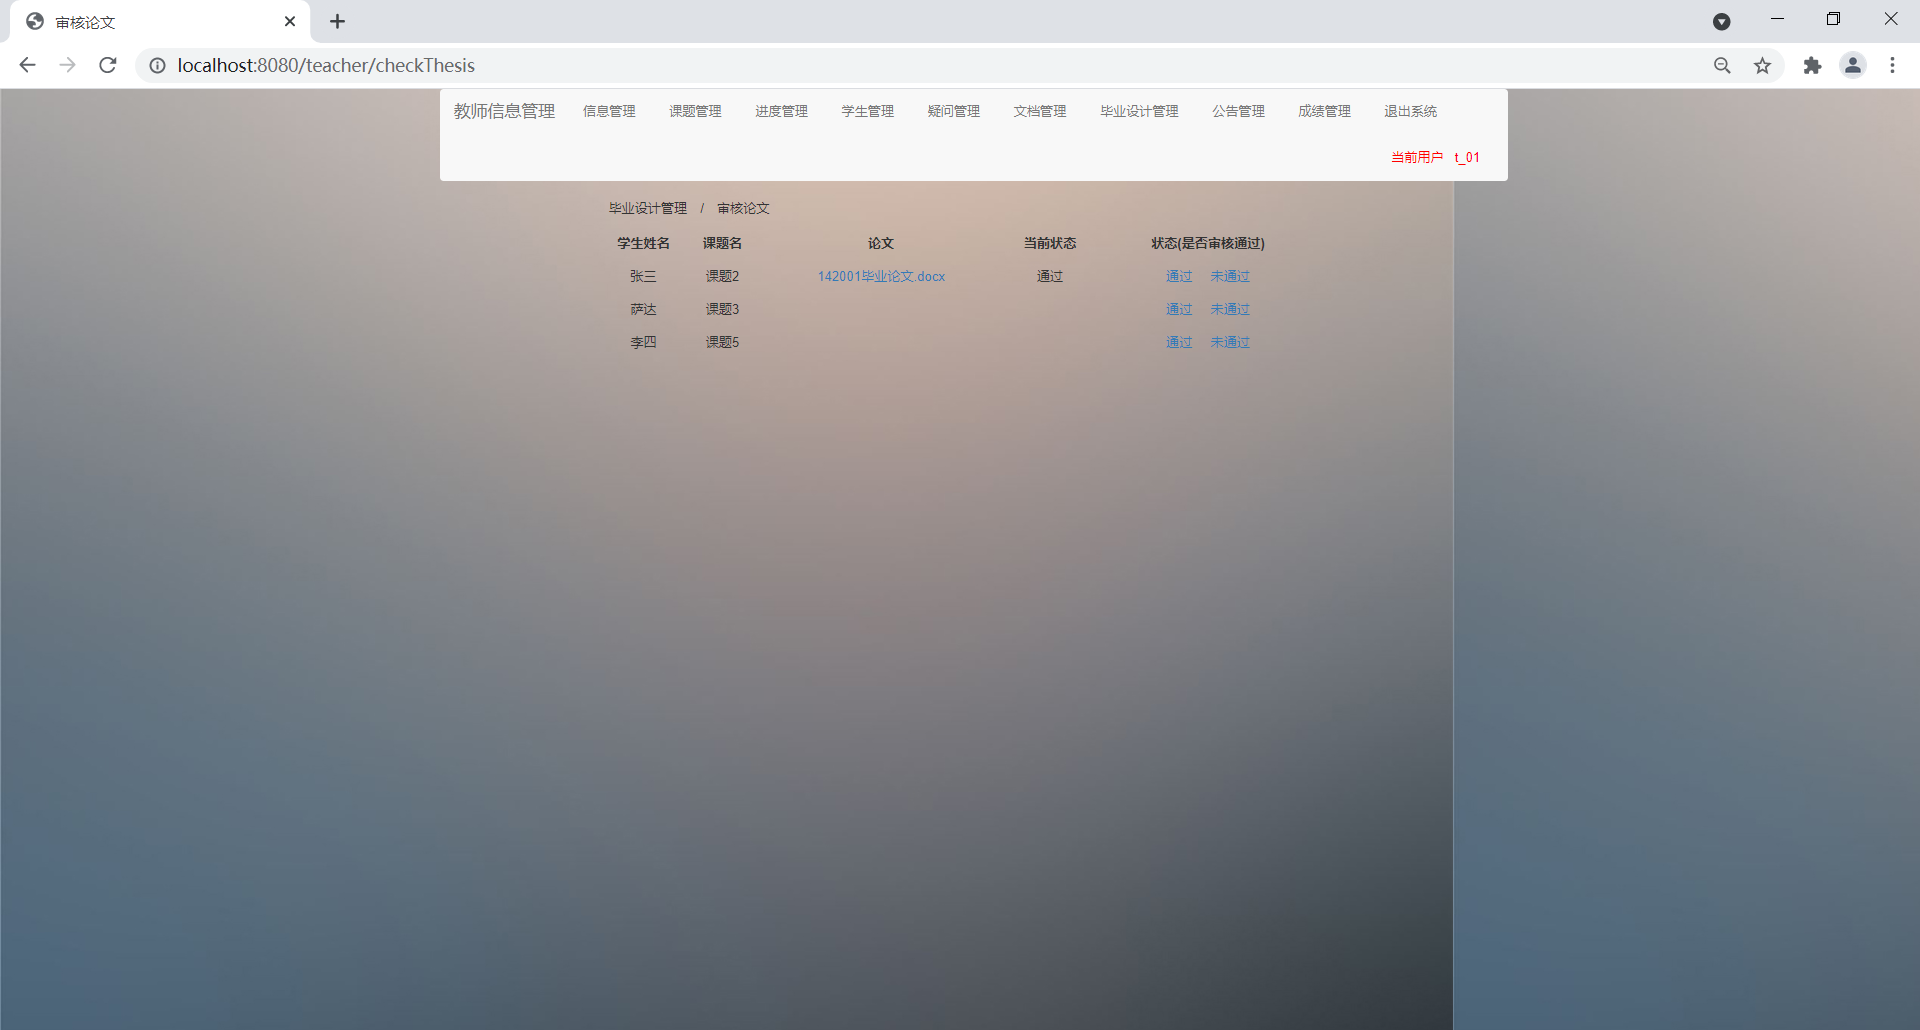This screenshot has height=1030, width=1920.
Task: Open the 毕业设计管理 menu
Action: 1139,111
